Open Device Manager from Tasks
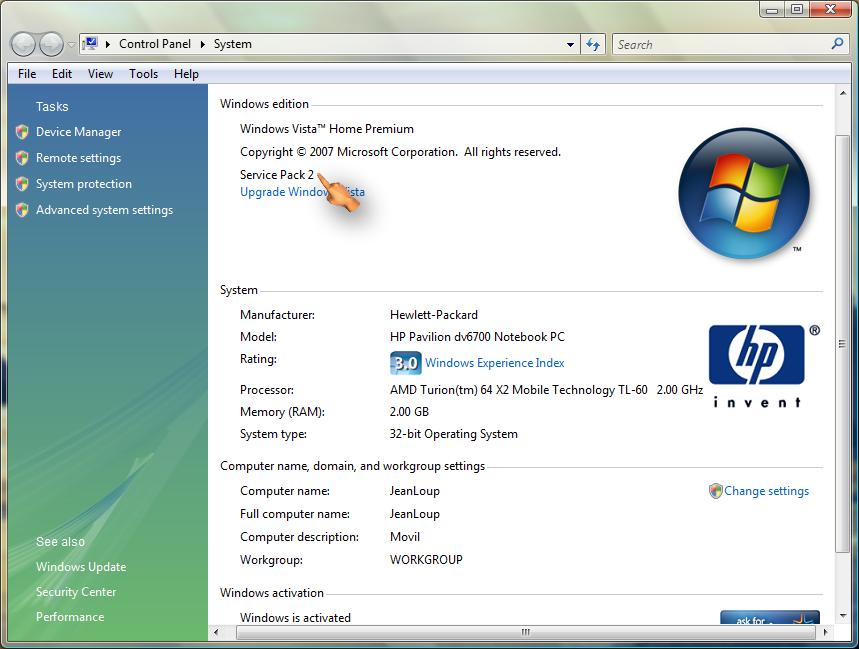Screen dimensions: 859x649 click(79, 132)
